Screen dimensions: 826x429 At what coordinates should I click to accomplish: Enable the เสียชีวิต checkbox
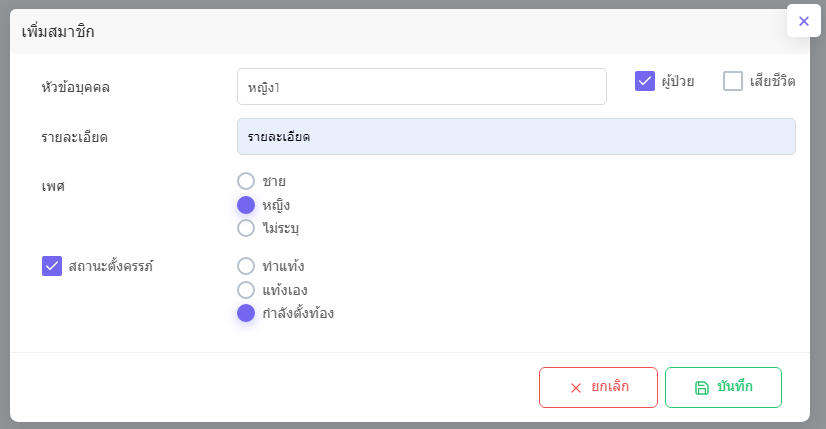coord(733,81)
